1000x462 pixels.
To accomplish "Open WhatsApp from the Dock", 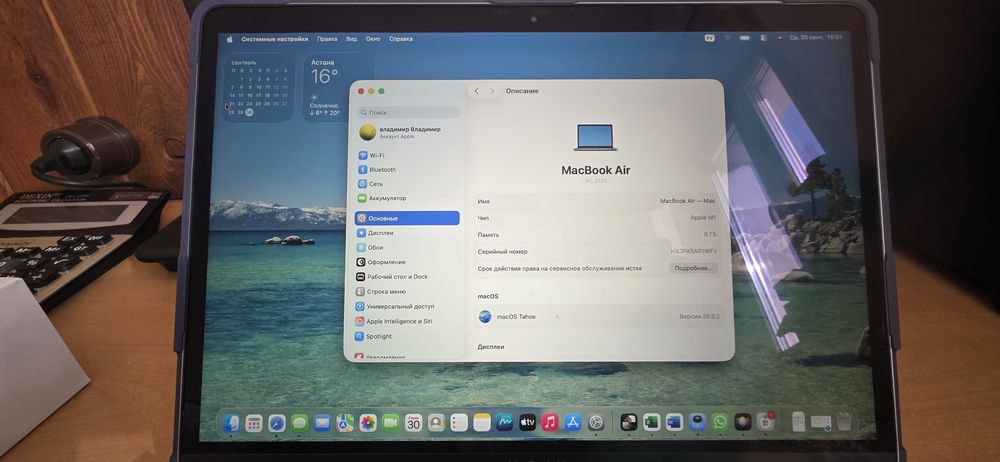I will (x=720, y=422).
